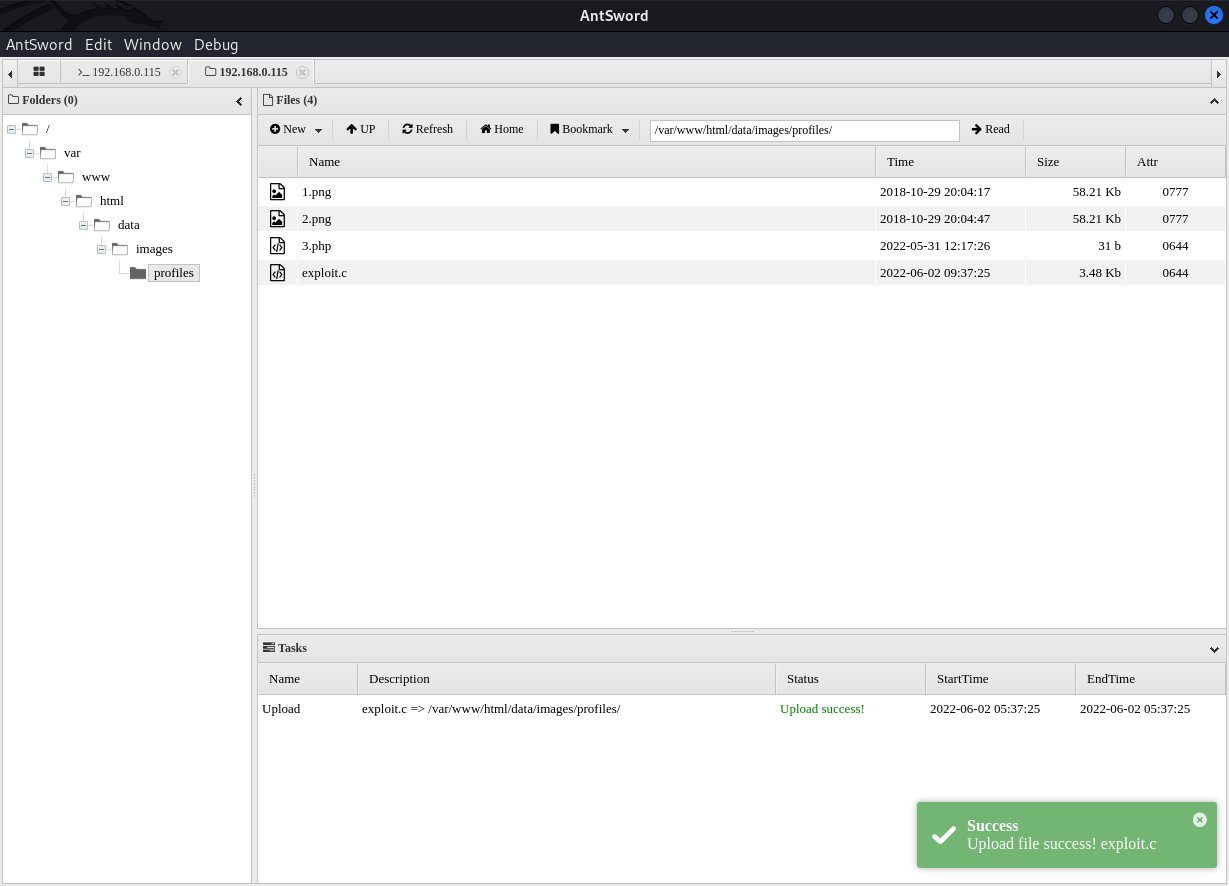Select the html folder in tree

pos(112,201)
